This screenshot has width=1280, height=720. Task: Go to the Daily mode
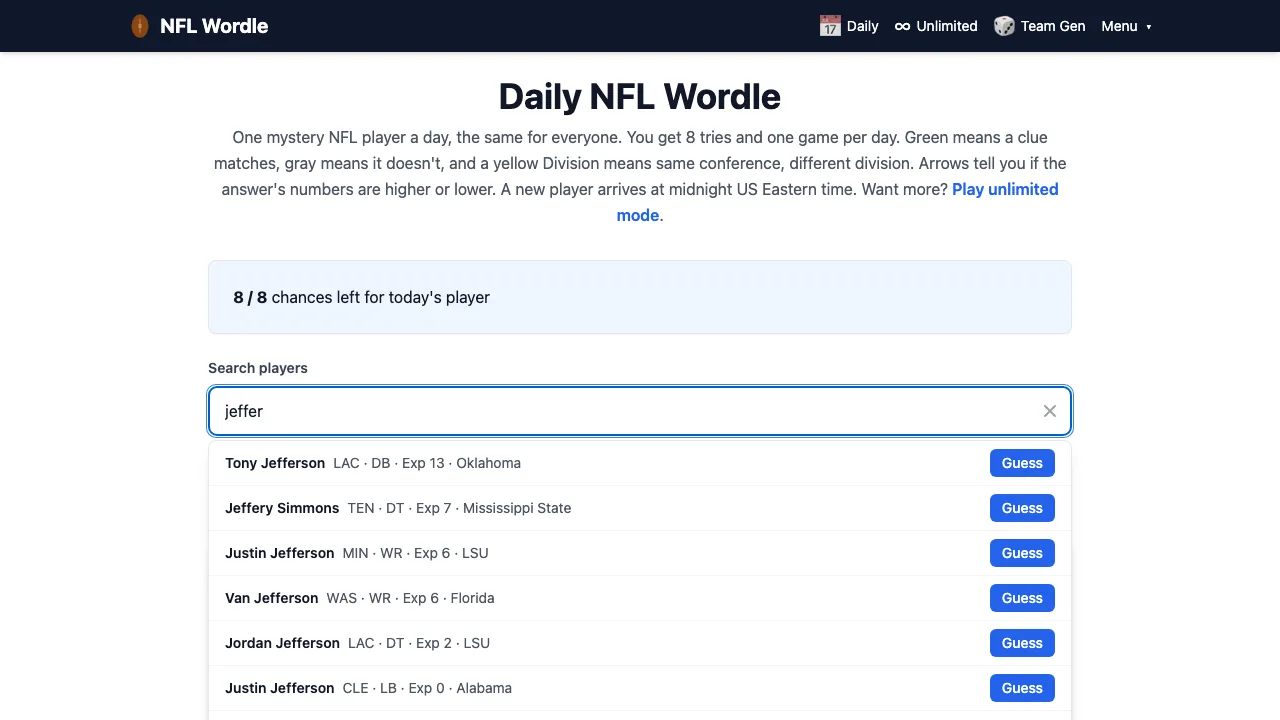(849, 26)
